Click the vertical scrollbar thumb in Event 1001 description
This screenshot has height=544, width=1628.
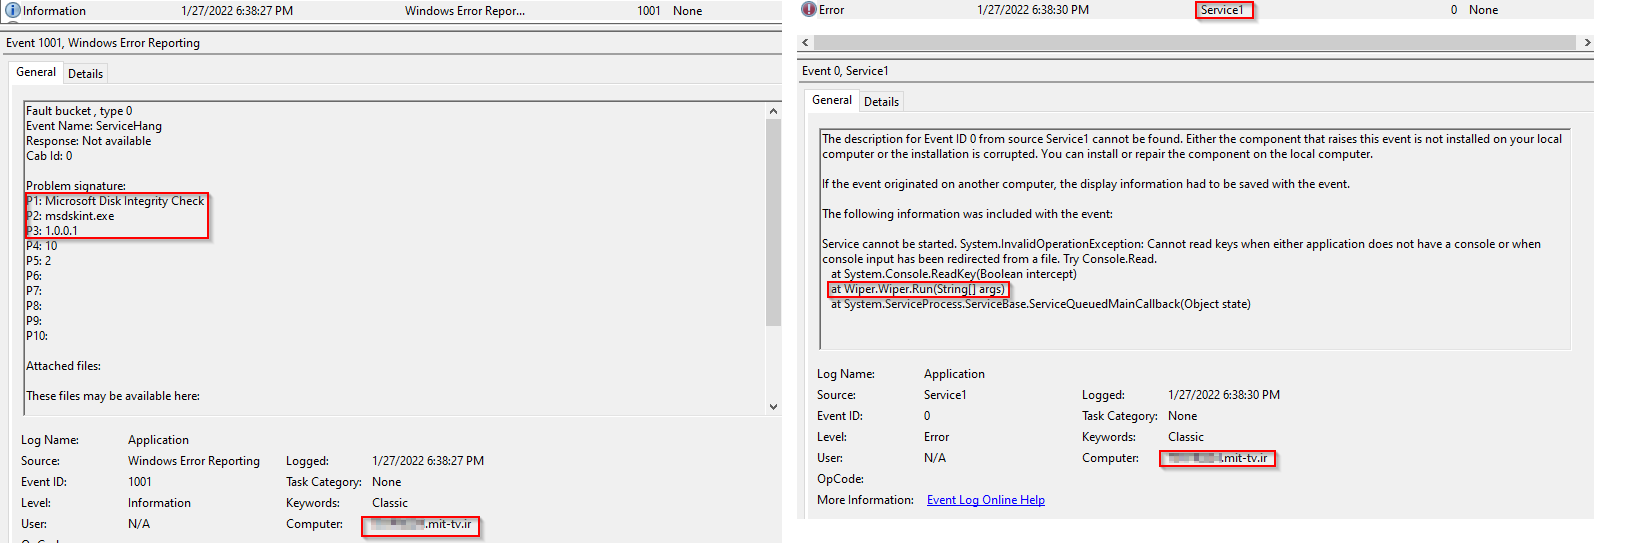(x=773, y=220)
